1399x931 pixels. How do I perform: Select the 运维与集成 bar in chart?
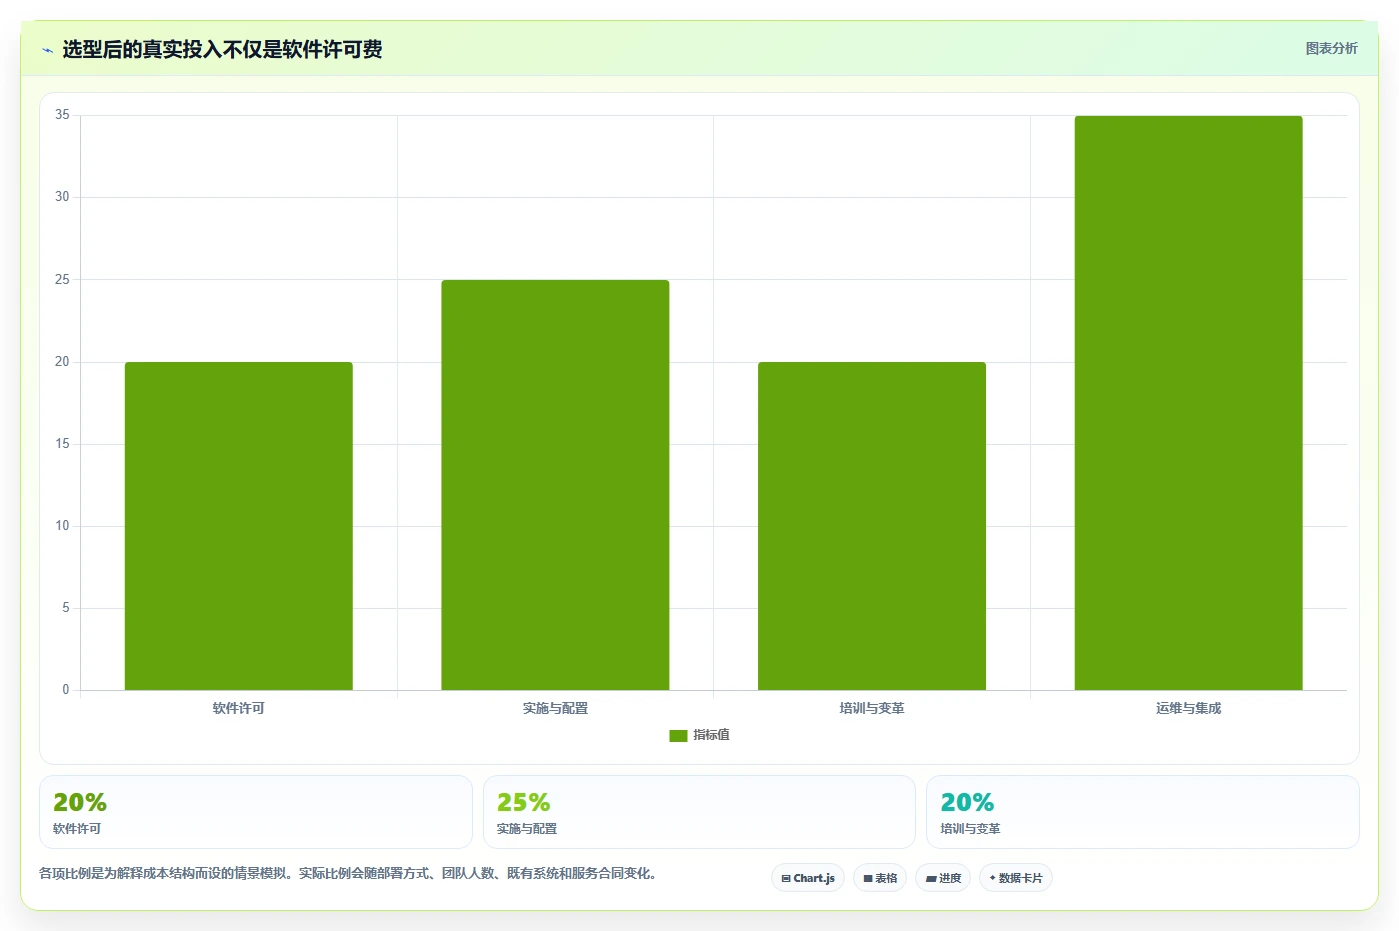coord(1188,403)
